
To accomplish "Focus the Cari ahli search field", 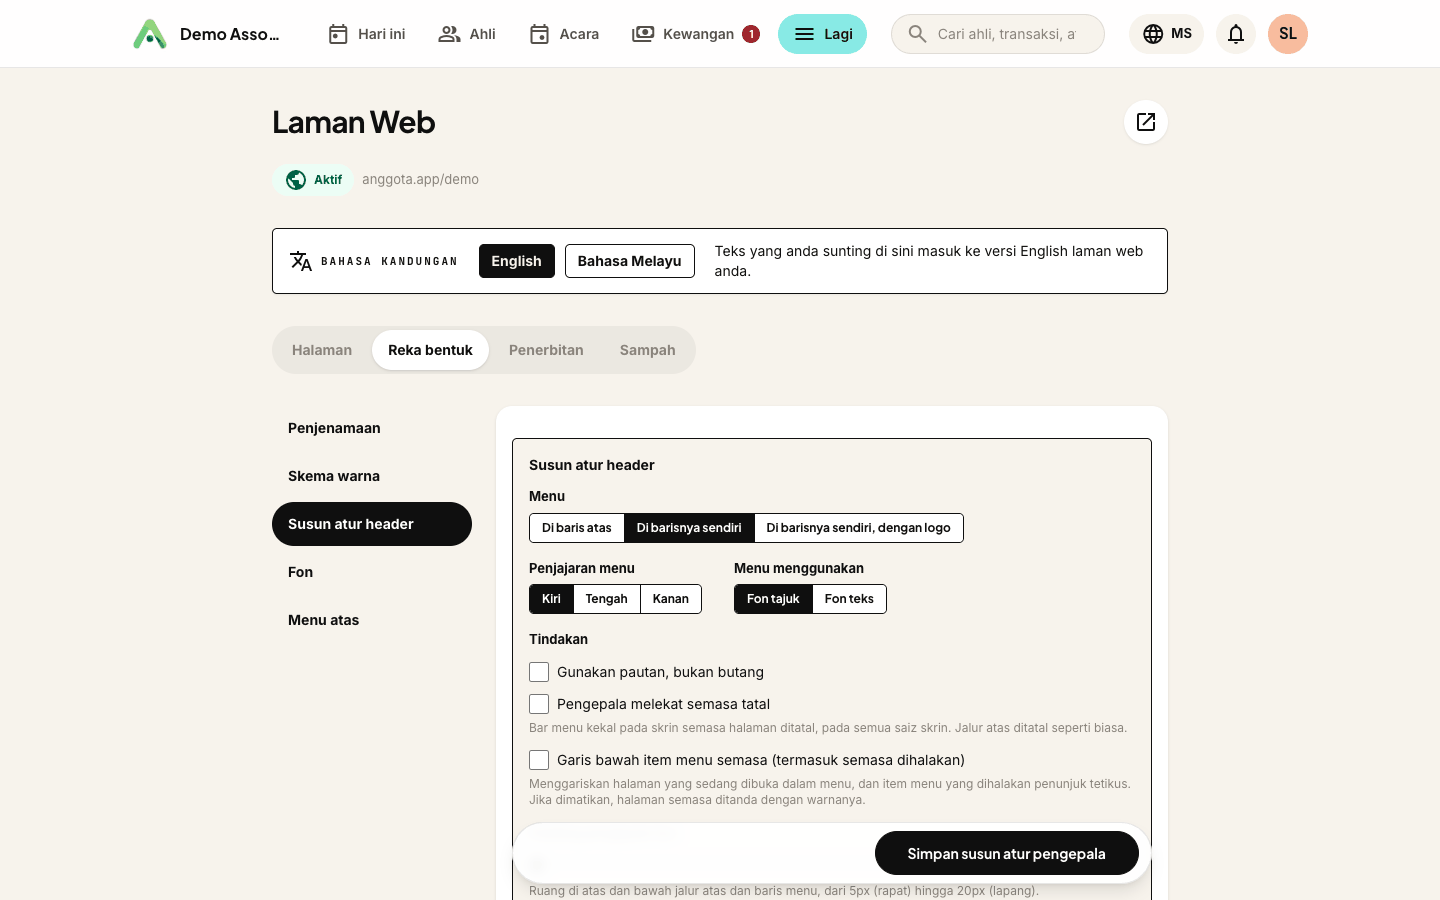I will 998,34.
